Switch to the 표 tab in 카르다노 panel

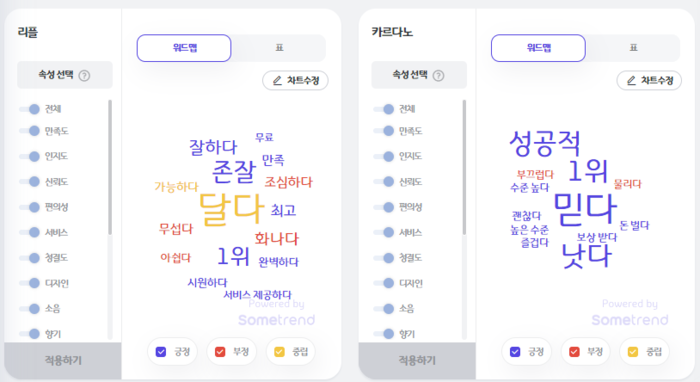pyautogui.click(x=633, y=48)
